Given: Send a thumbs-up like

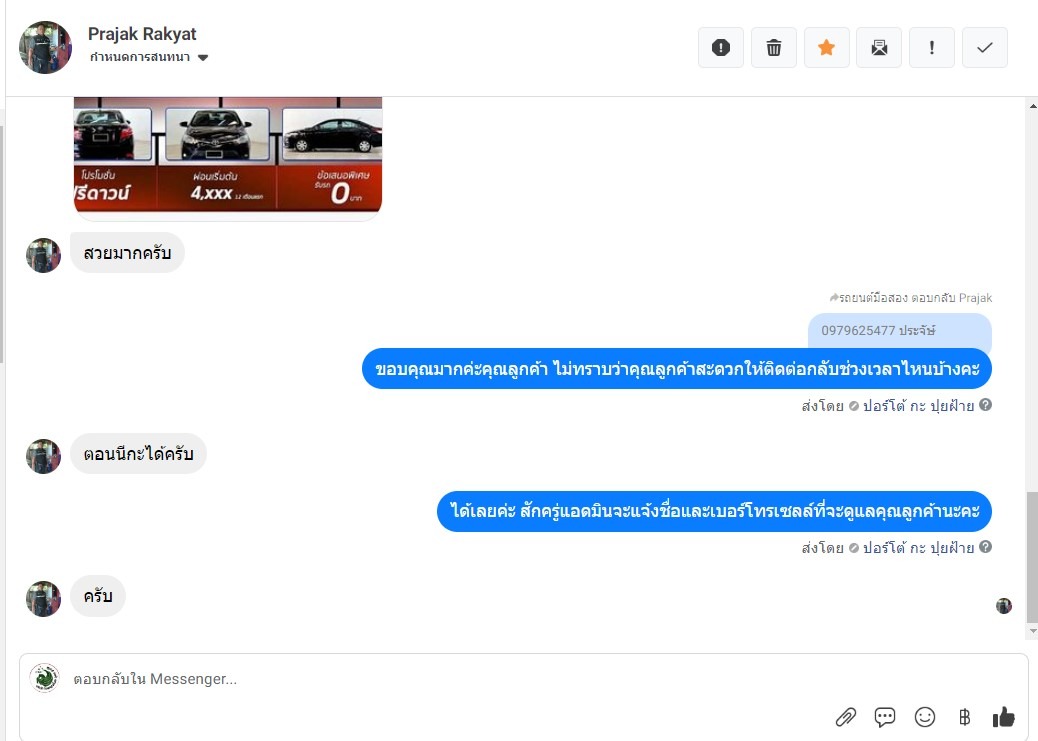Looking at the screenshot, I should (1004, 716).
